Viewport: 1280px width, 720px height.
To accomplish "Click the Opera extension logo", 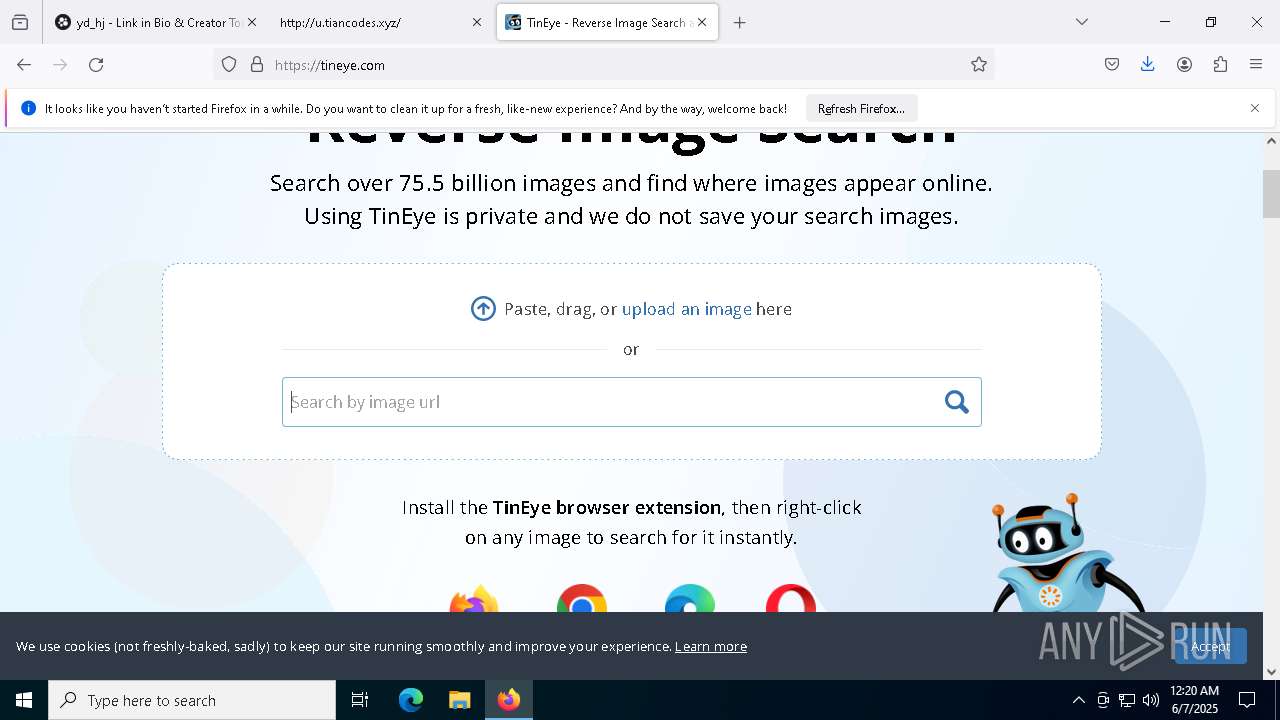I will pyautogui.click(x=791, y=598).
